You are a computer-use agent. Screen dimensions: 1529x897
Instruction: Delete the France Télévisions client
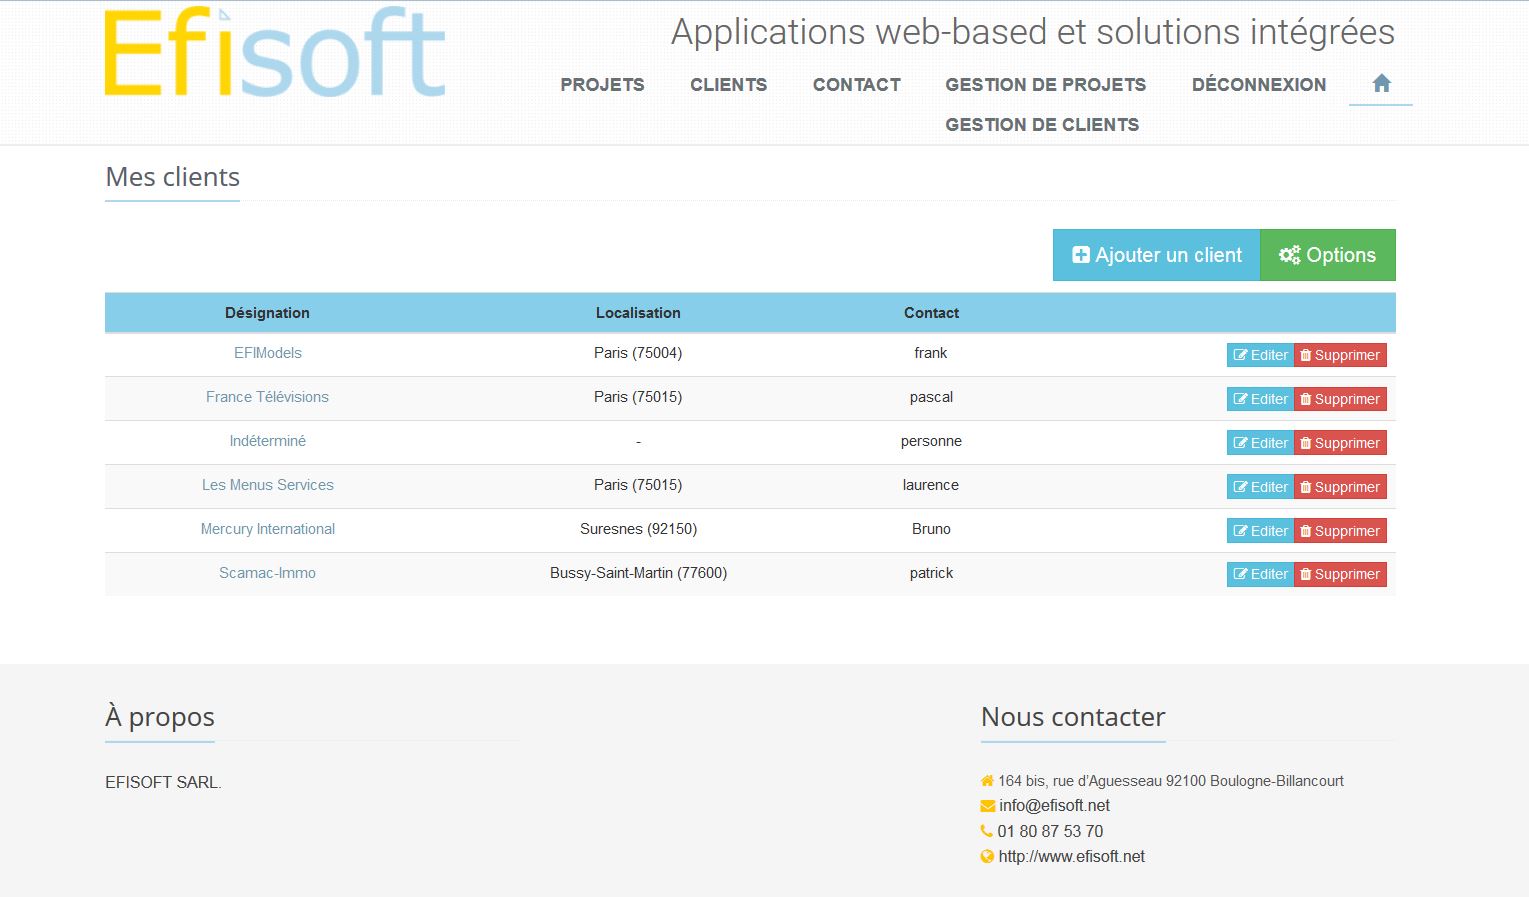point(1340,399)
